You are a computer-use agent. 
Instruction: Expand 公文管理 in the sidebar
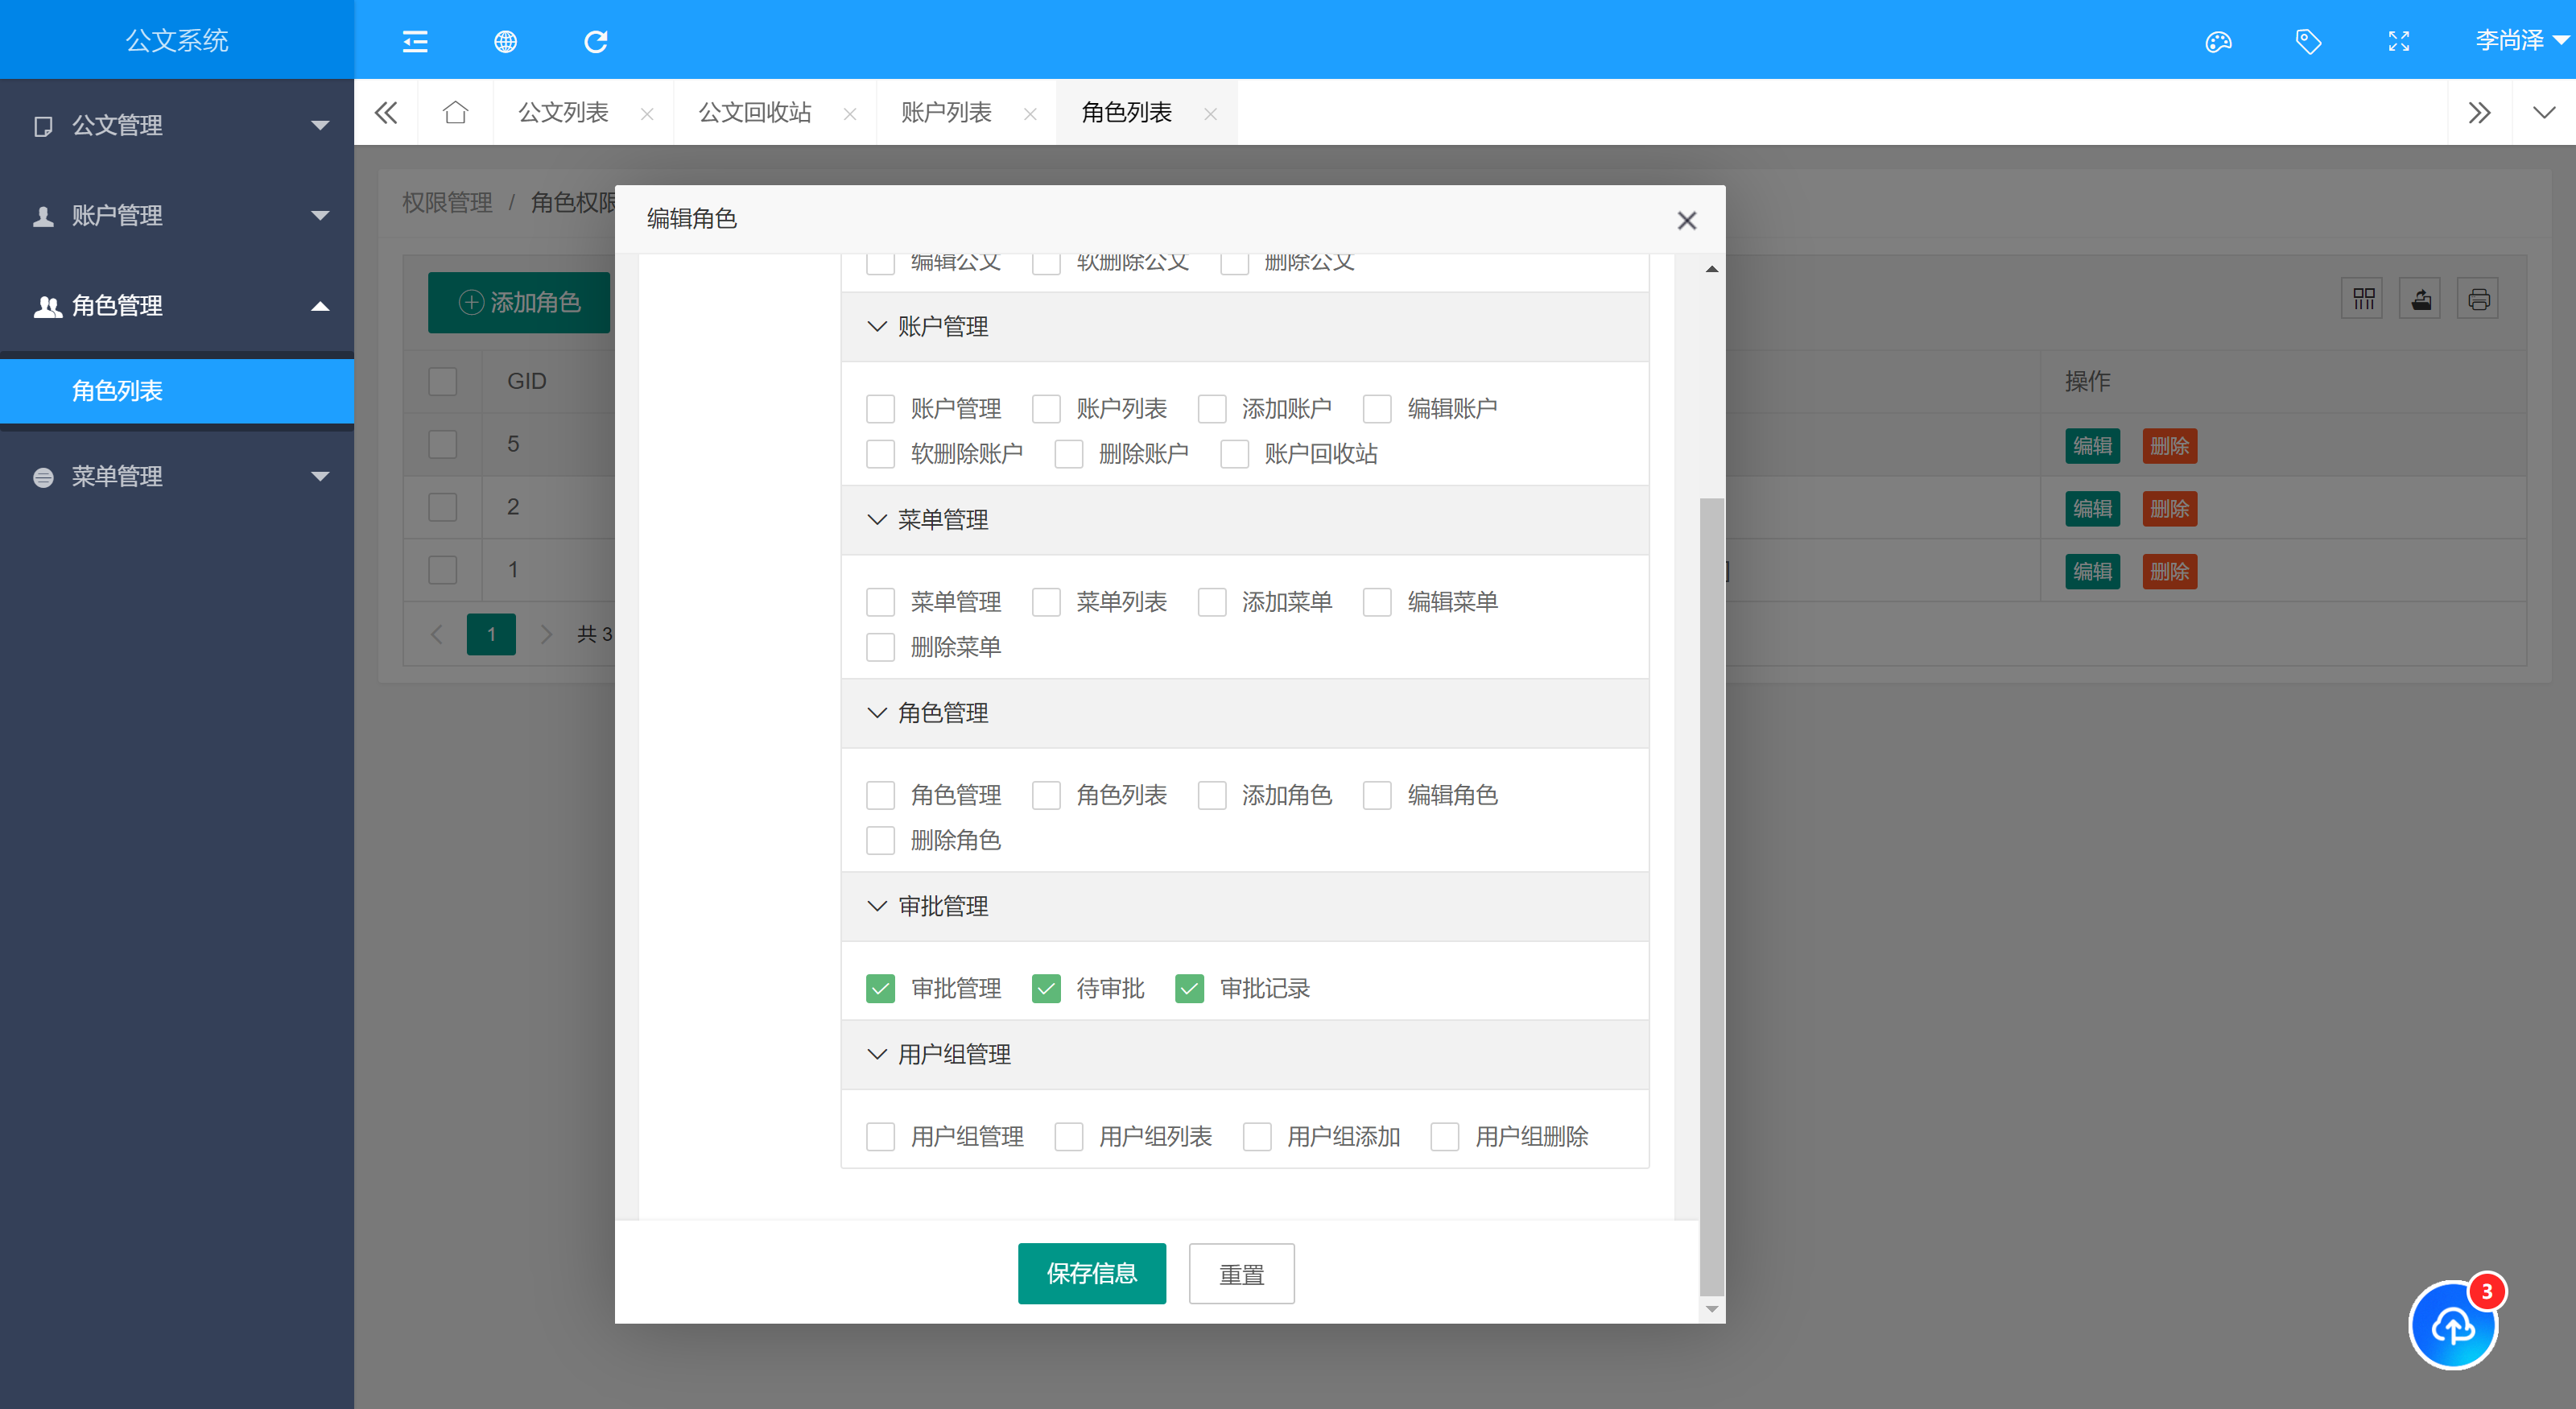click(x=177, y=125)
